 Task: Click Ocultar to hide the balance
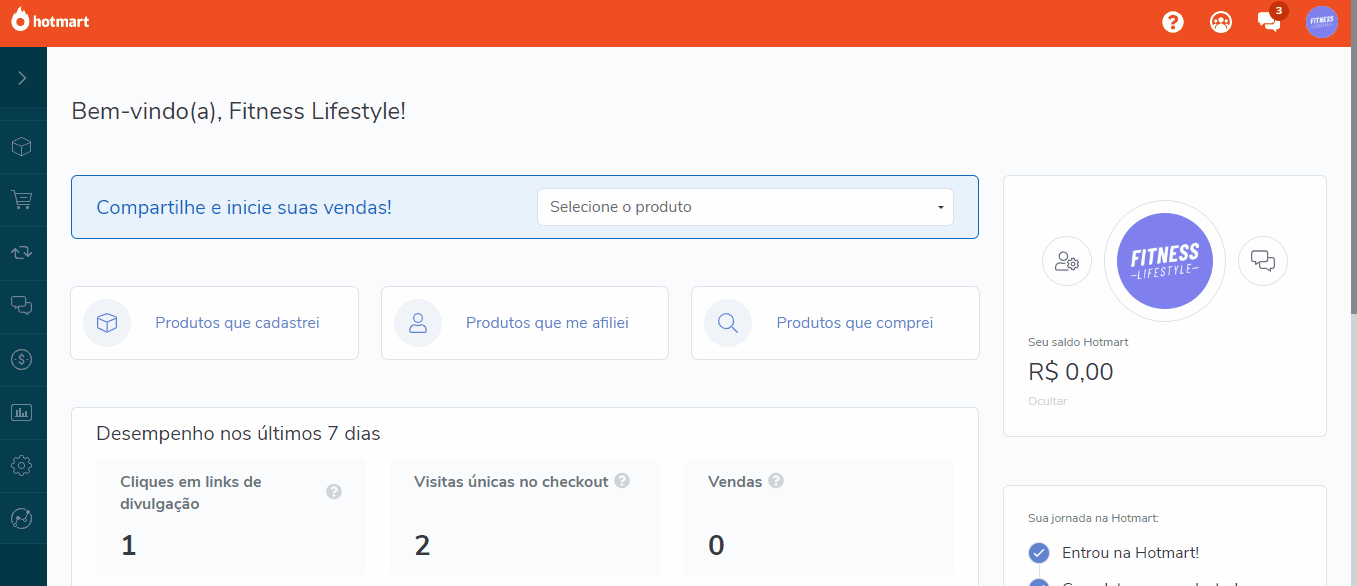coord(1047,401)
